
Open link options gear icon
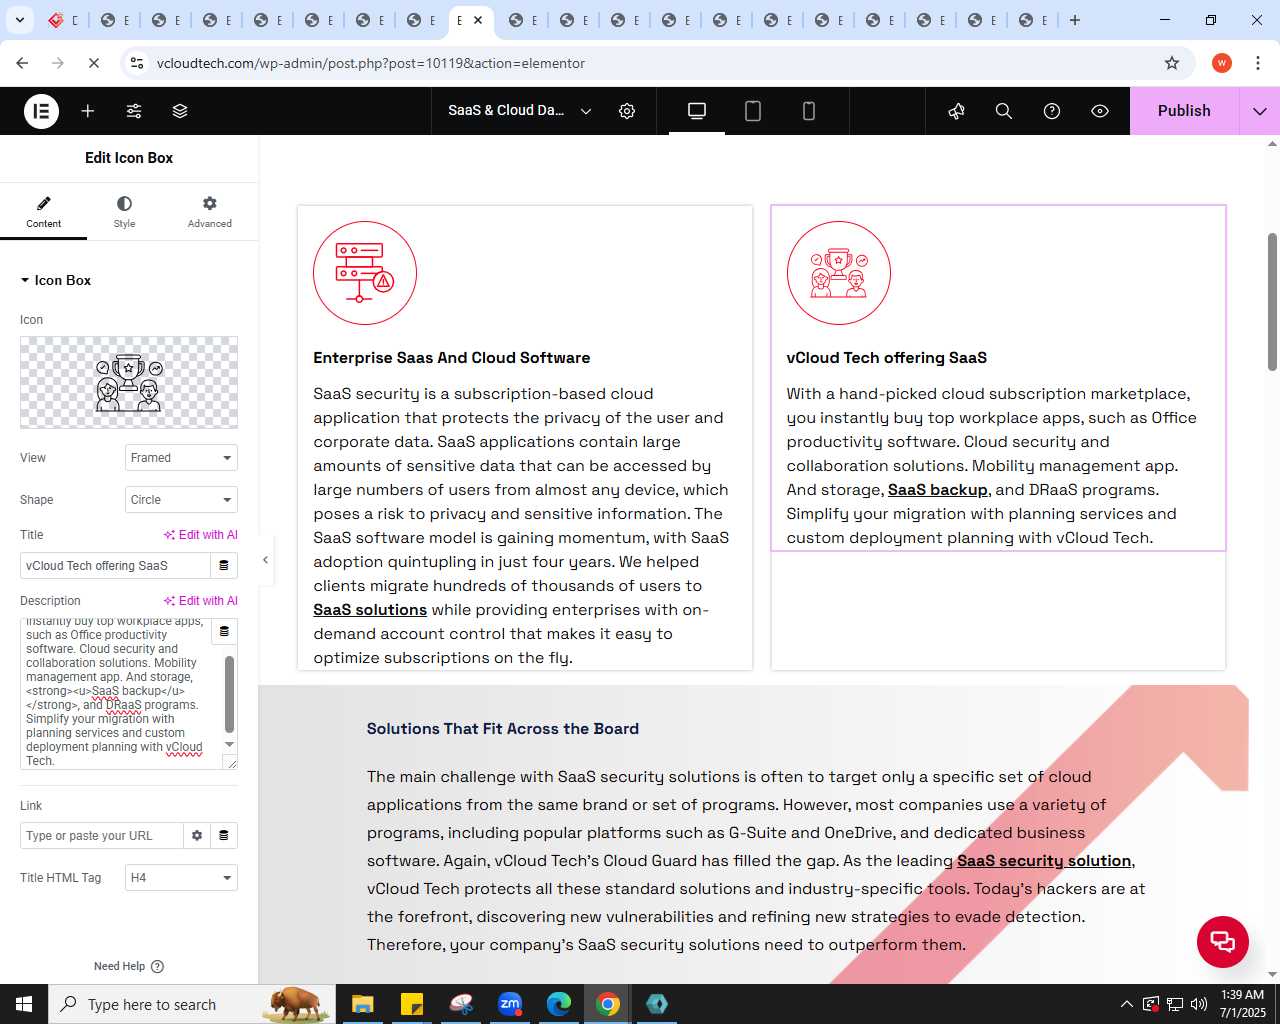point(197,836)
